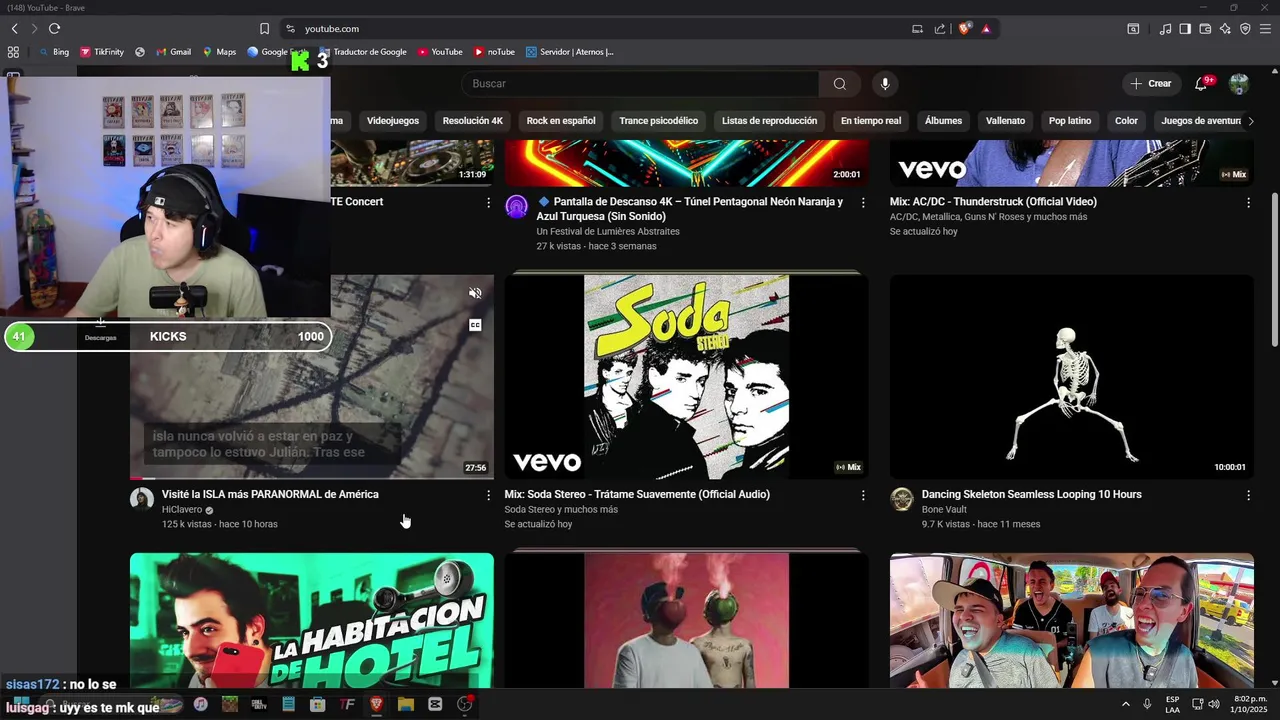
Task: Select the En tiempo real chip
Action: click(x=871, y=121)
